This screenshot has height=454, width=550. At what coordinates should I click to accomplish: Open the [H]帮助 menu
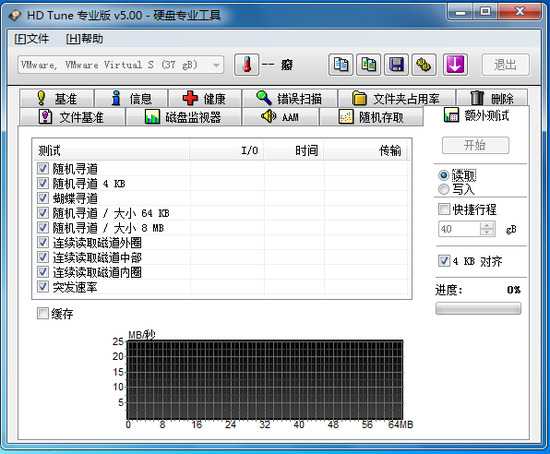coord(85,39)
